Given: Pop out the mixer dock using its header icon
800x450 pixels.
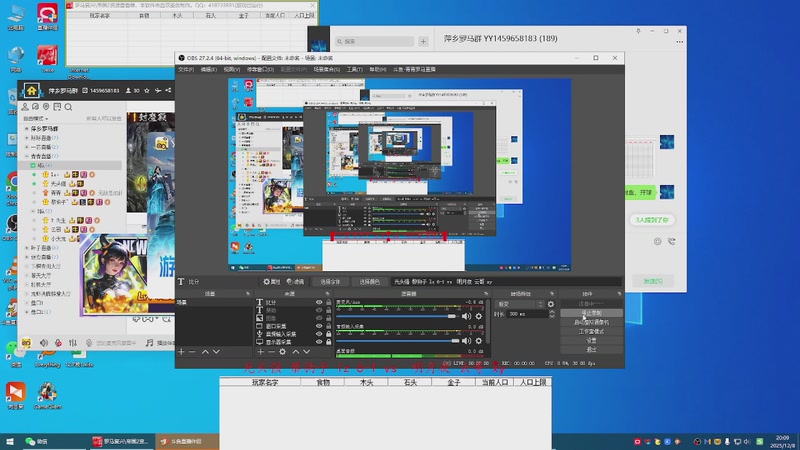Looking at the screenshot, I should [x=486, y=294].
